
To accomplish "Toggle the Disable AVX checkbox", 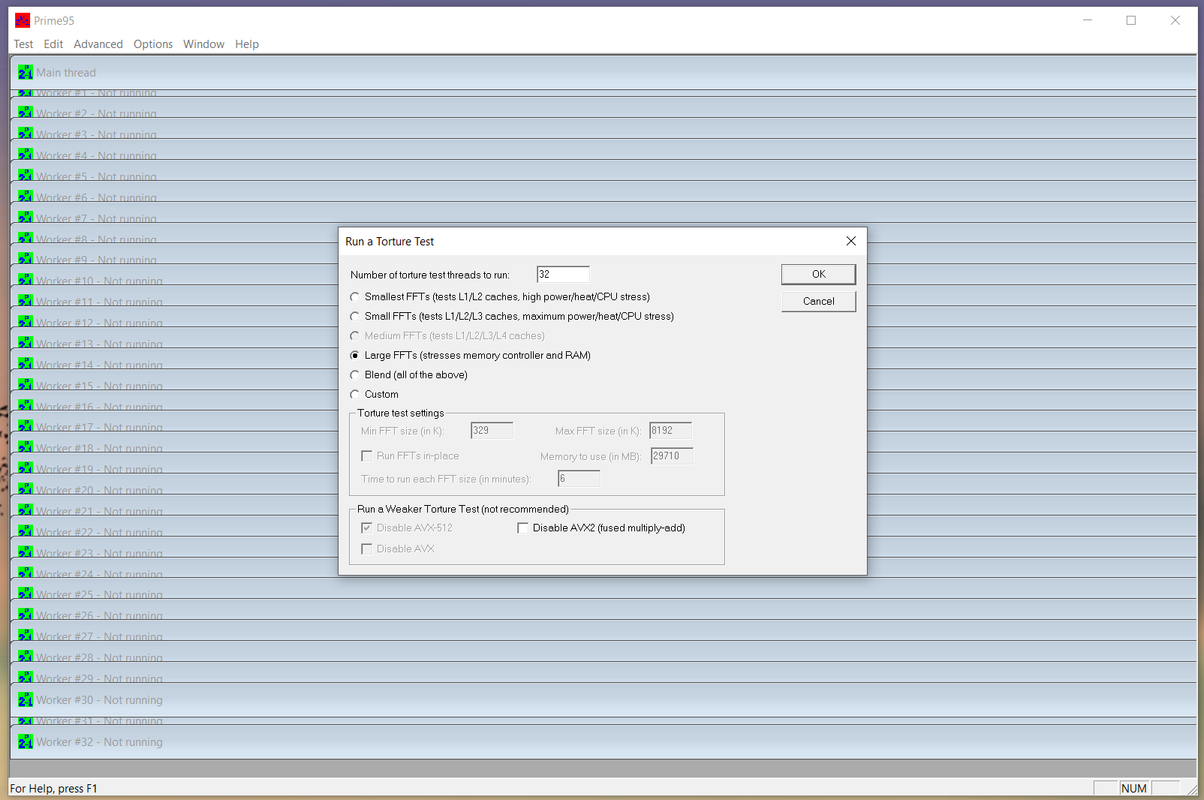I will click(x=367, y=549).
